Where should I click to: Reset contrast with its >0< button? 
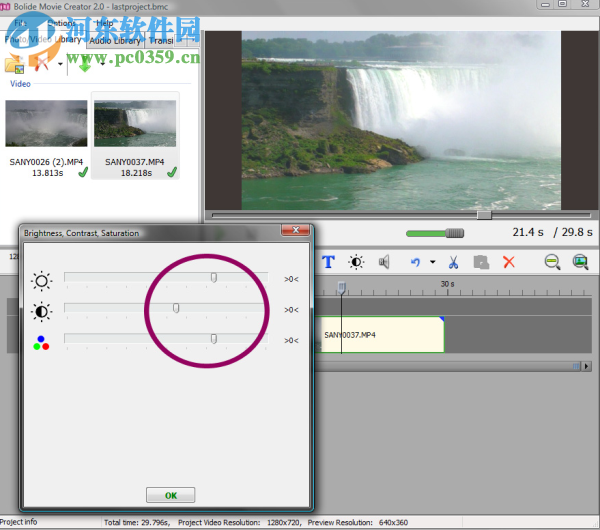click(x=291, y=310)
